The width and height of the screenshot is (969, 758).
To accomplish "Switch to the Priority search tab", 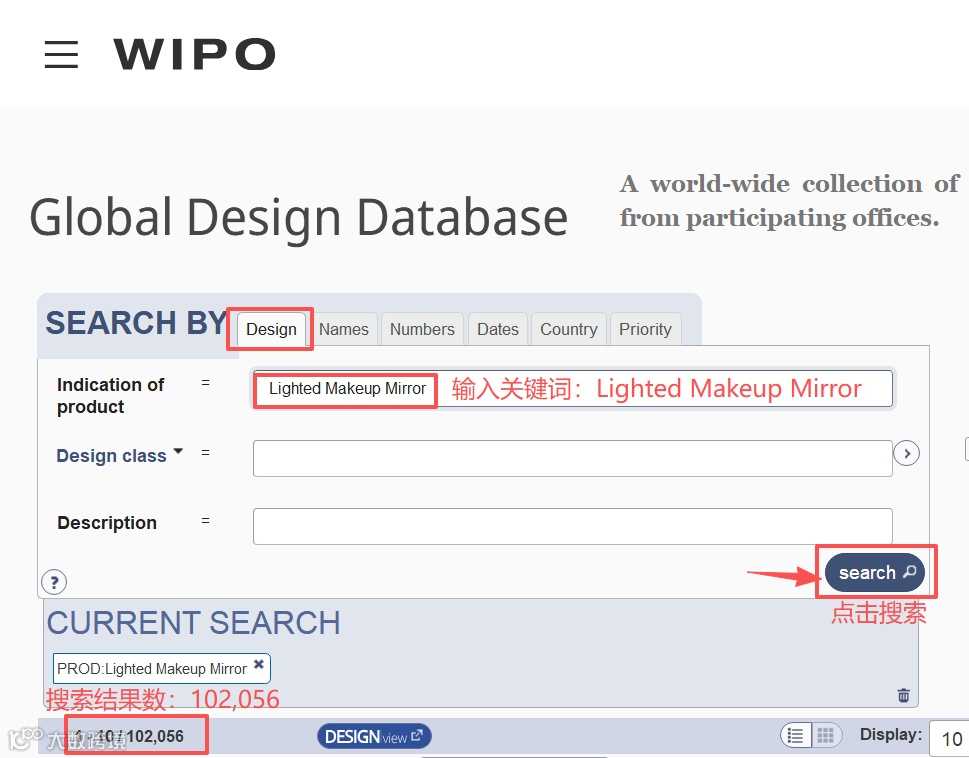I will click(645, 329).
